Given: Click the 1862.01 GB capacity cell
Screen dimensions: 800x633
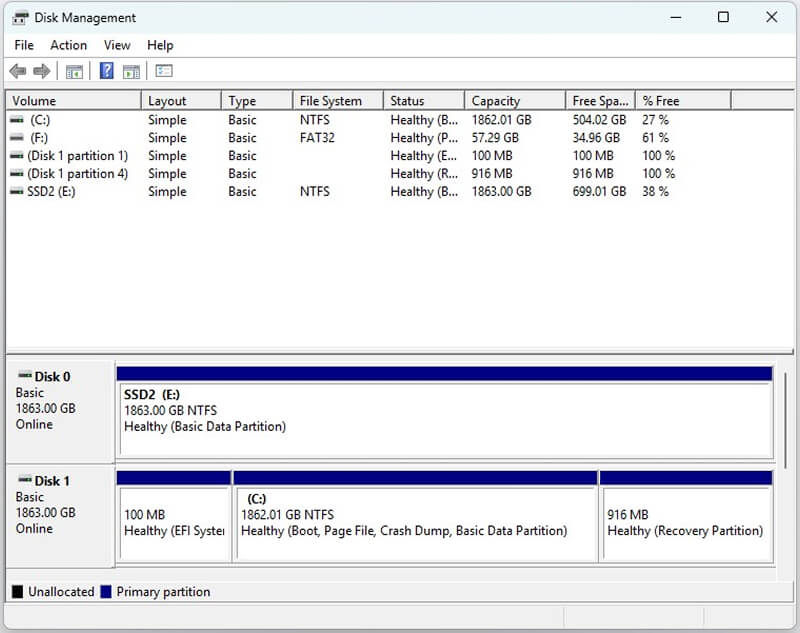Looking at the screenshot, I should tap(501, 120).
